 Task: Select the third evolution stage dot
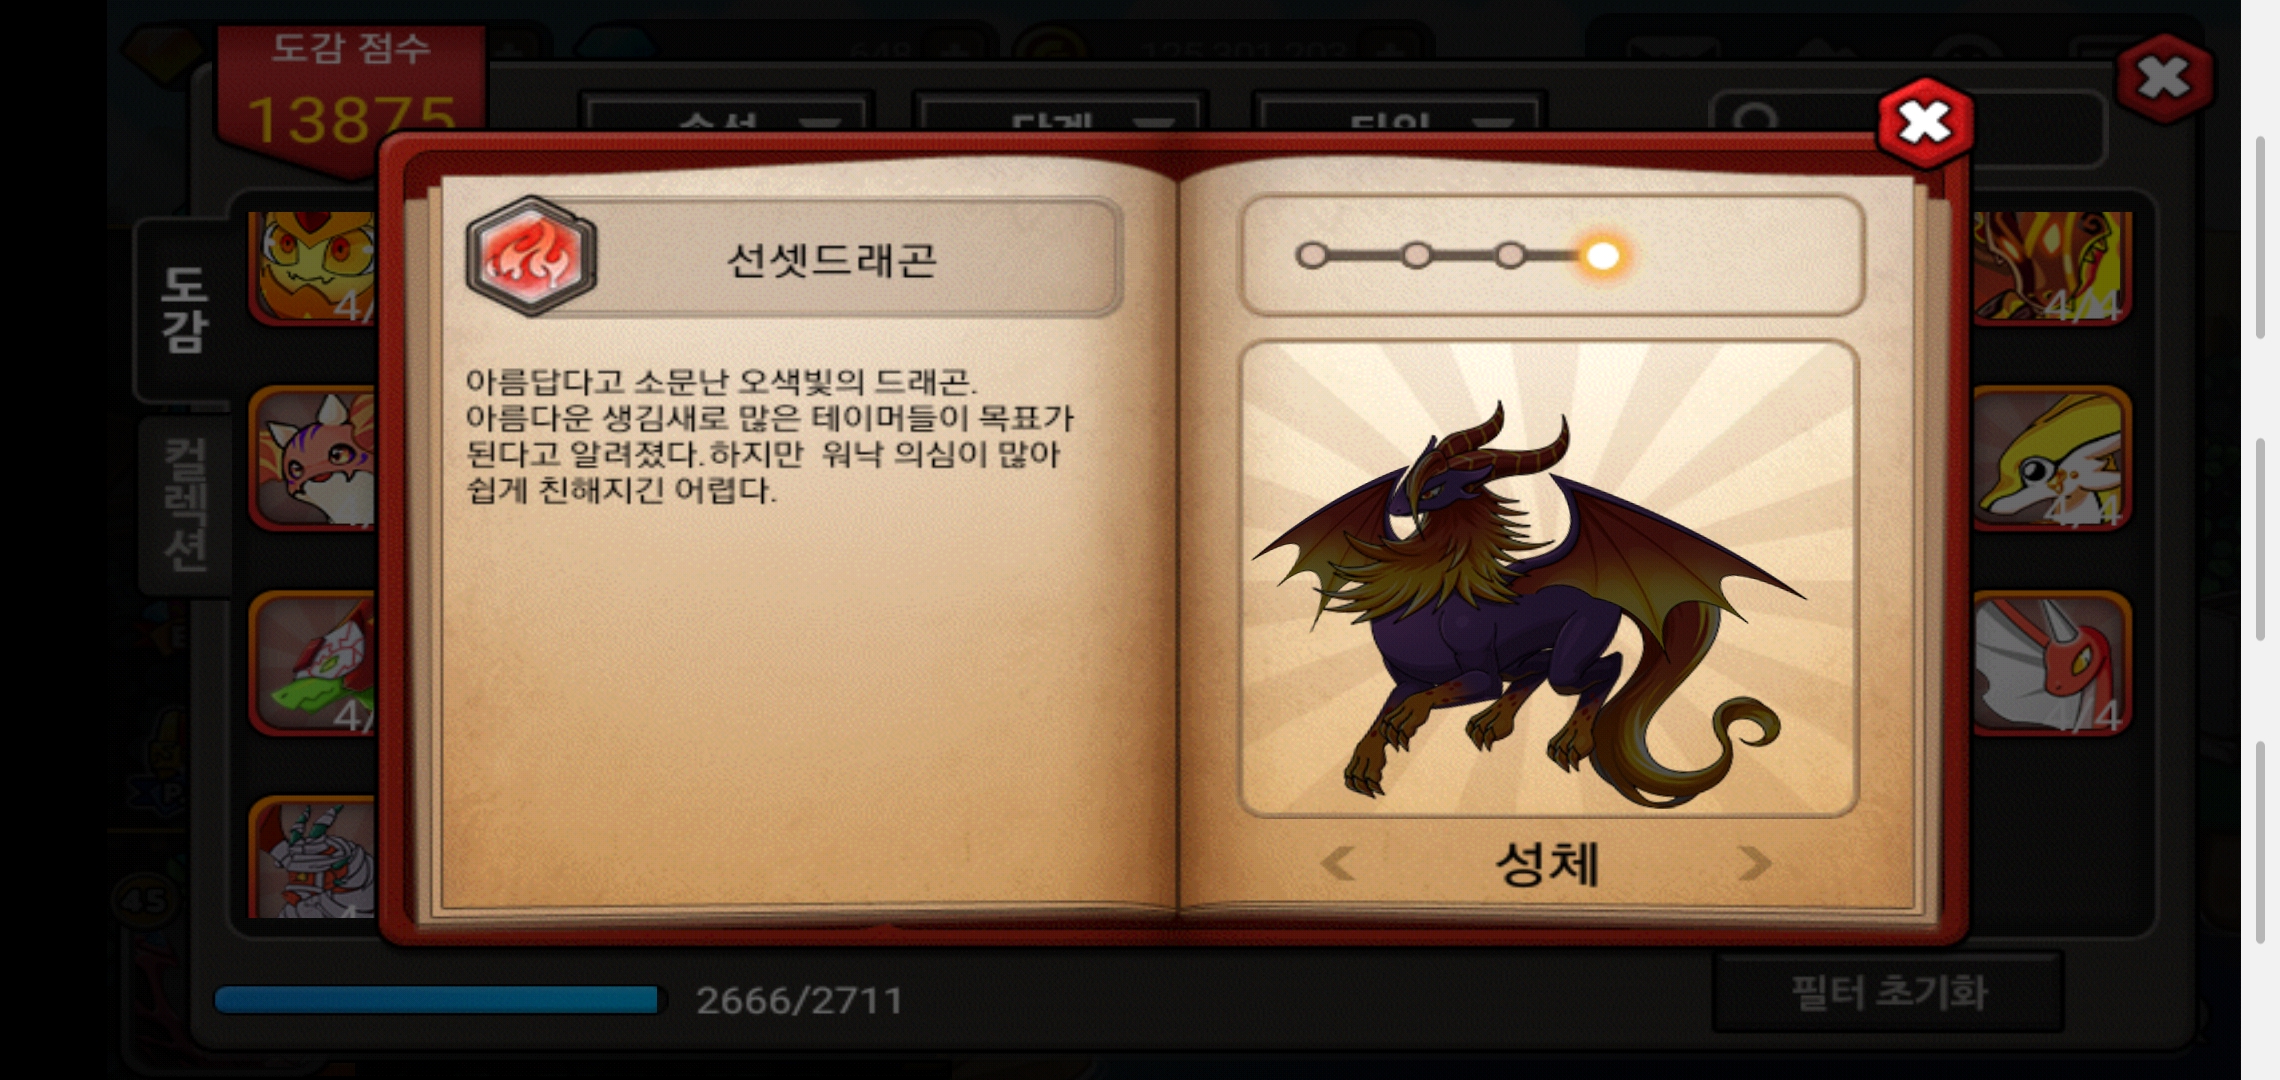(x=1510, y=256)
